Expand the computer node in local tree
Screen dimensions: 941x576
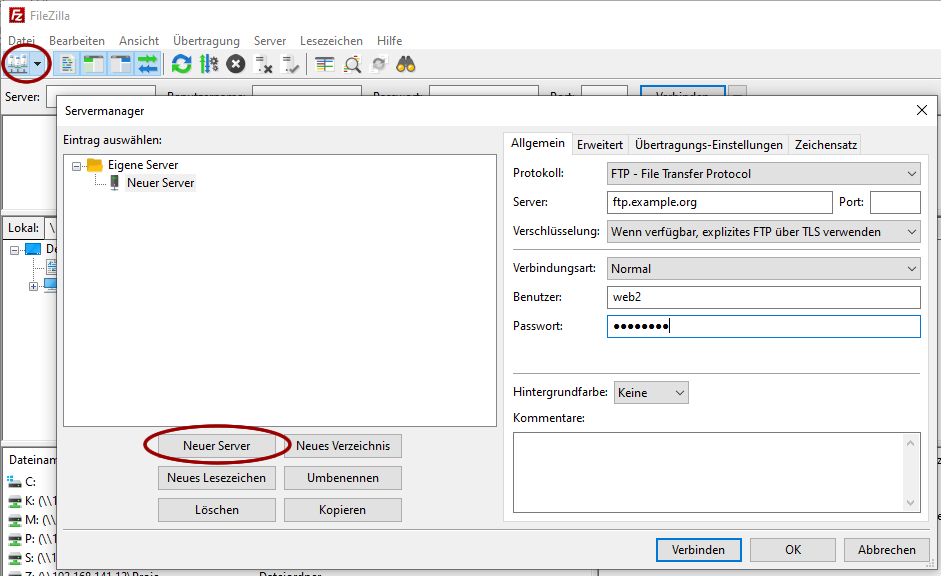(x=34, y=287)
